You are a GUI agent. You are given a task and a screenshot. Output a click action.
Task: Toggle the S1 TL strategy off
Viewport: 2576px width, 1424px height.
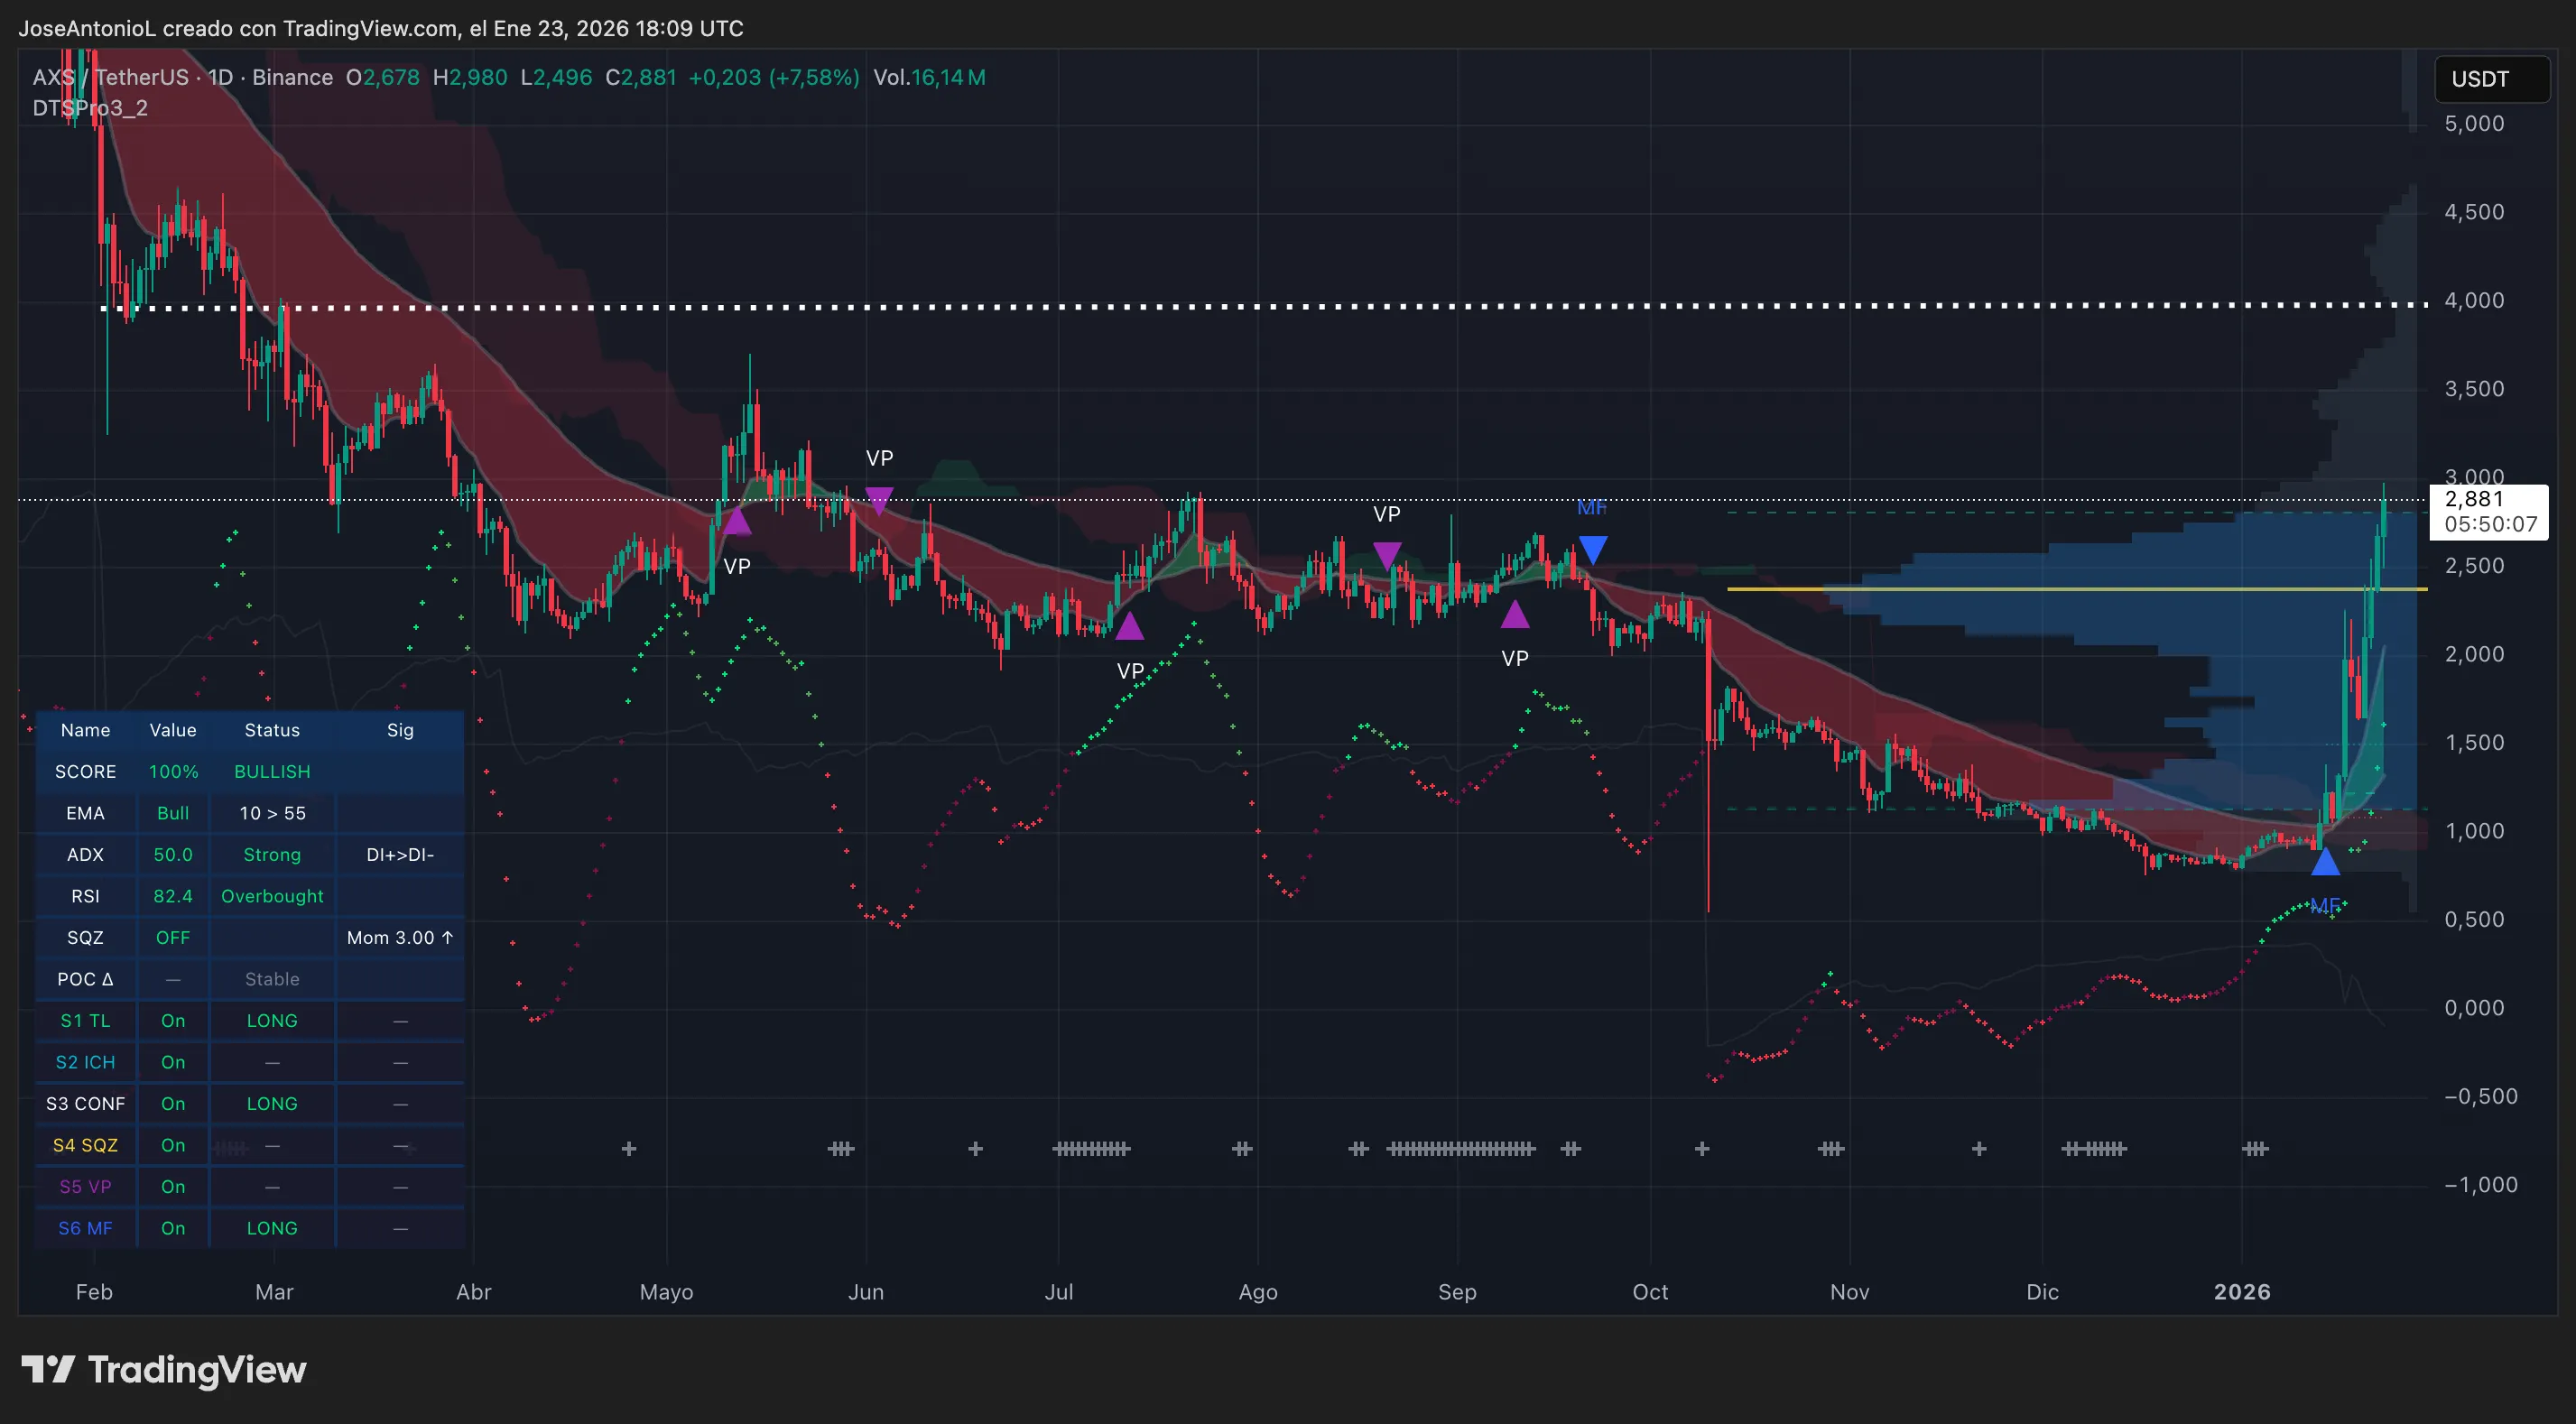172,1020
